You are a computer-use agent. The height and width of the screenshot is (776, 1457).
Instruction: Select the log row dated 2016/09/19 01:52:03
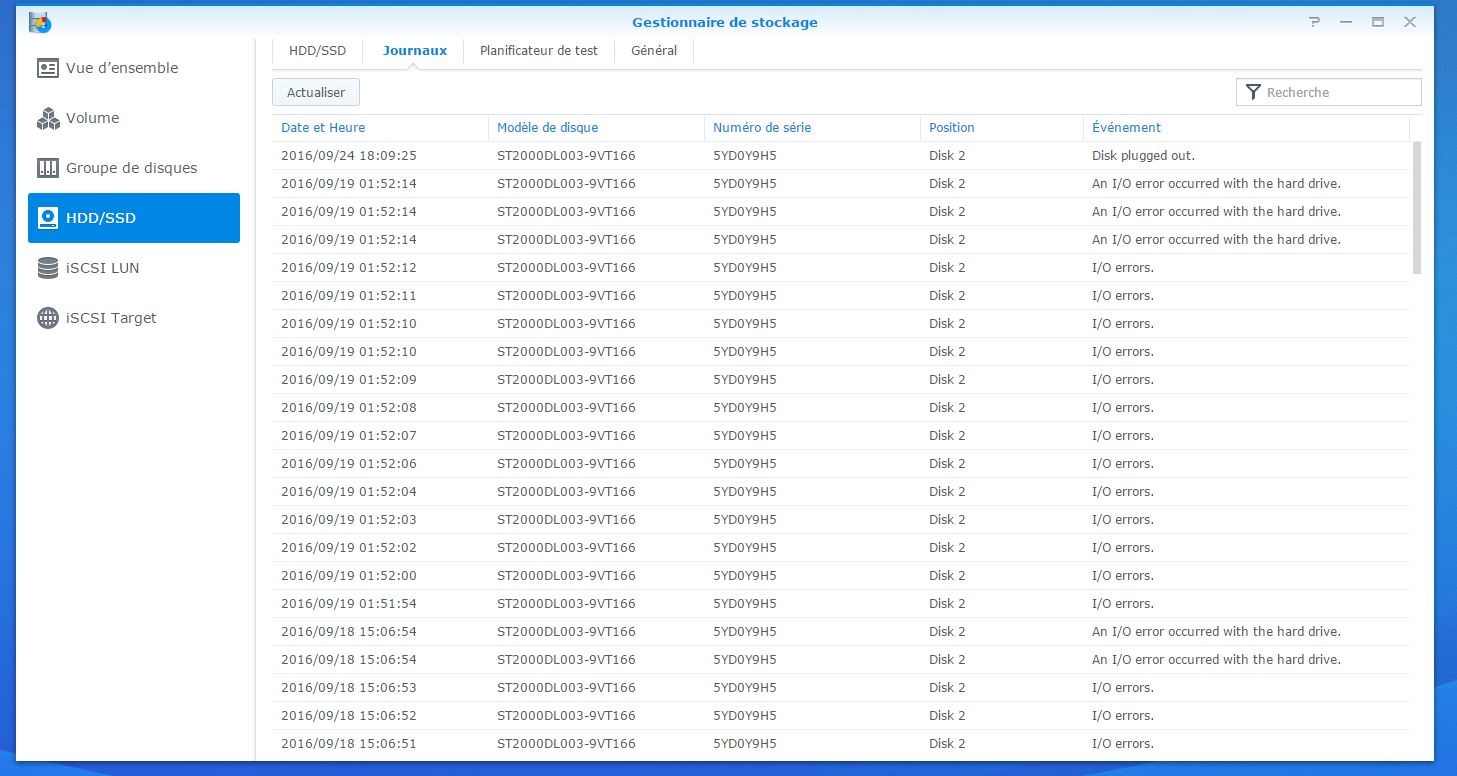coord(841,520)
